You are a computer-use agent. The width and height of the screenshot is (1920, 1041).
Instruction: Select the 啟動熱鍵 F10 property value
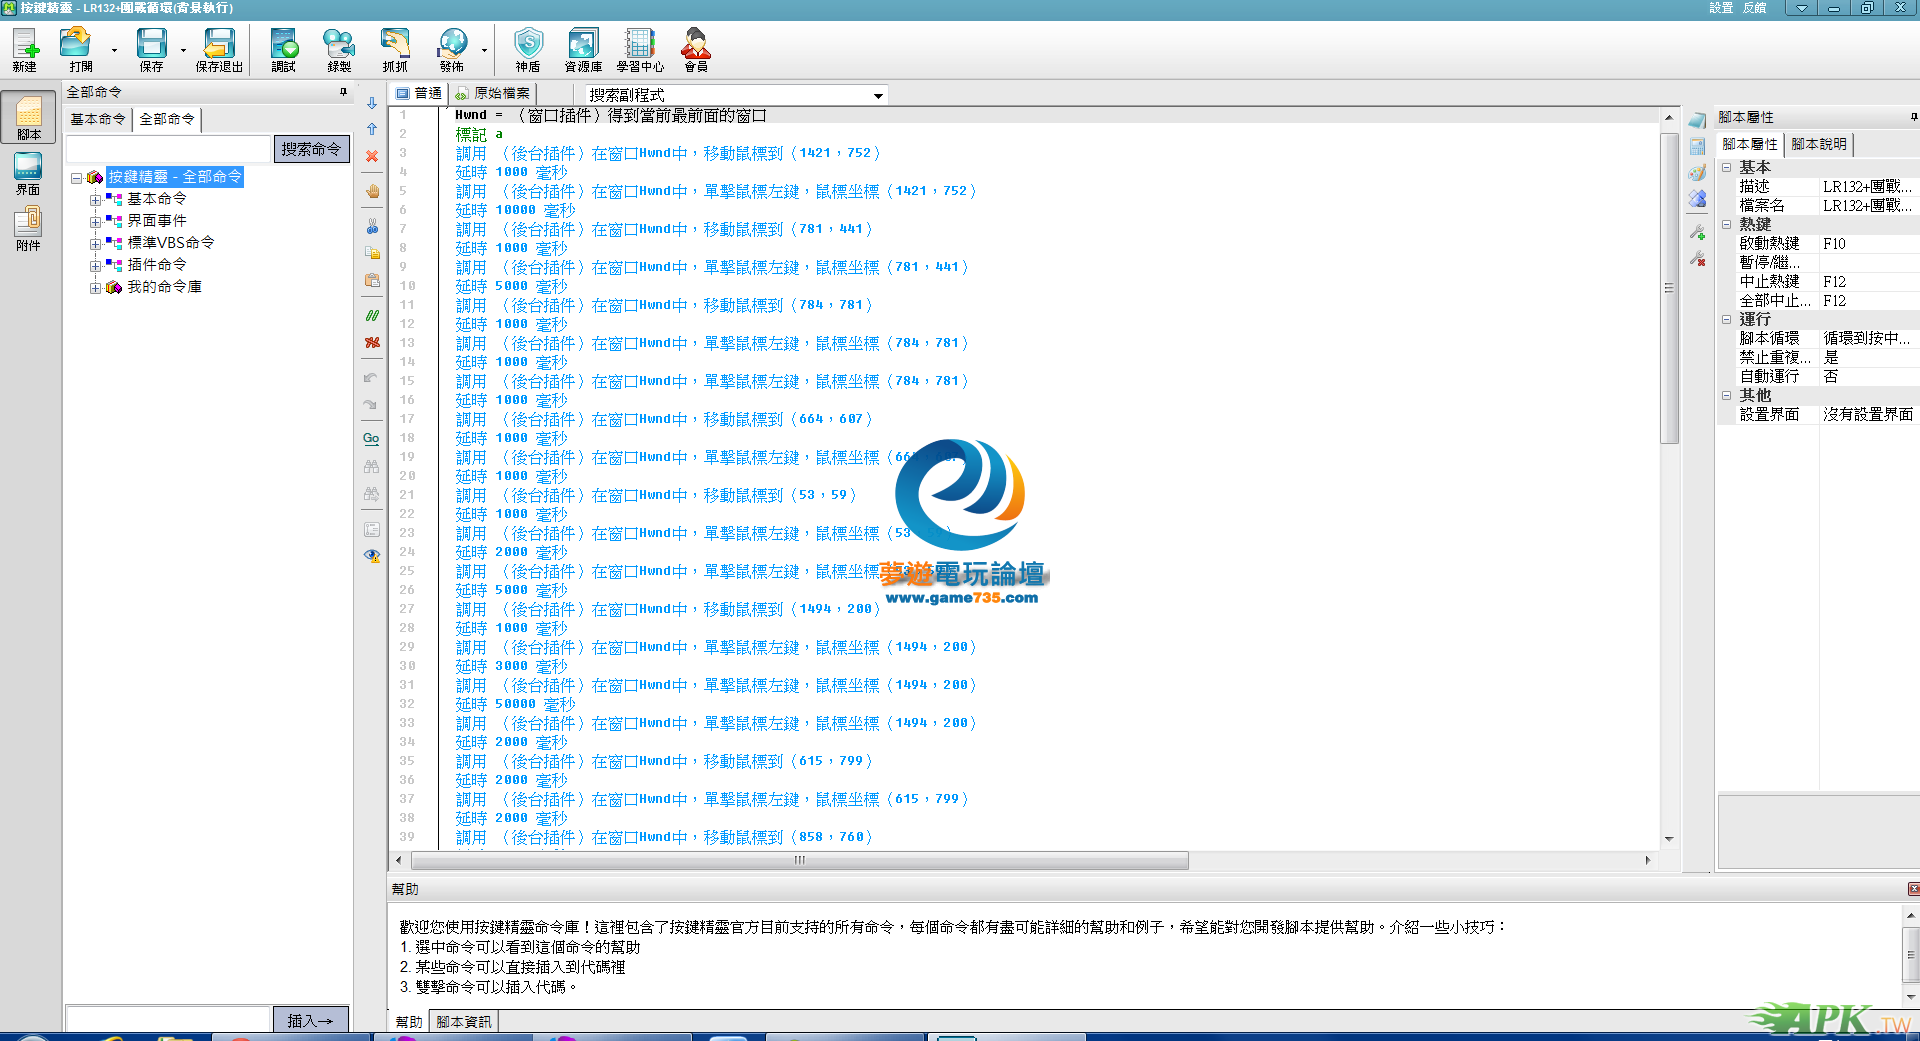click(1868, 243)
